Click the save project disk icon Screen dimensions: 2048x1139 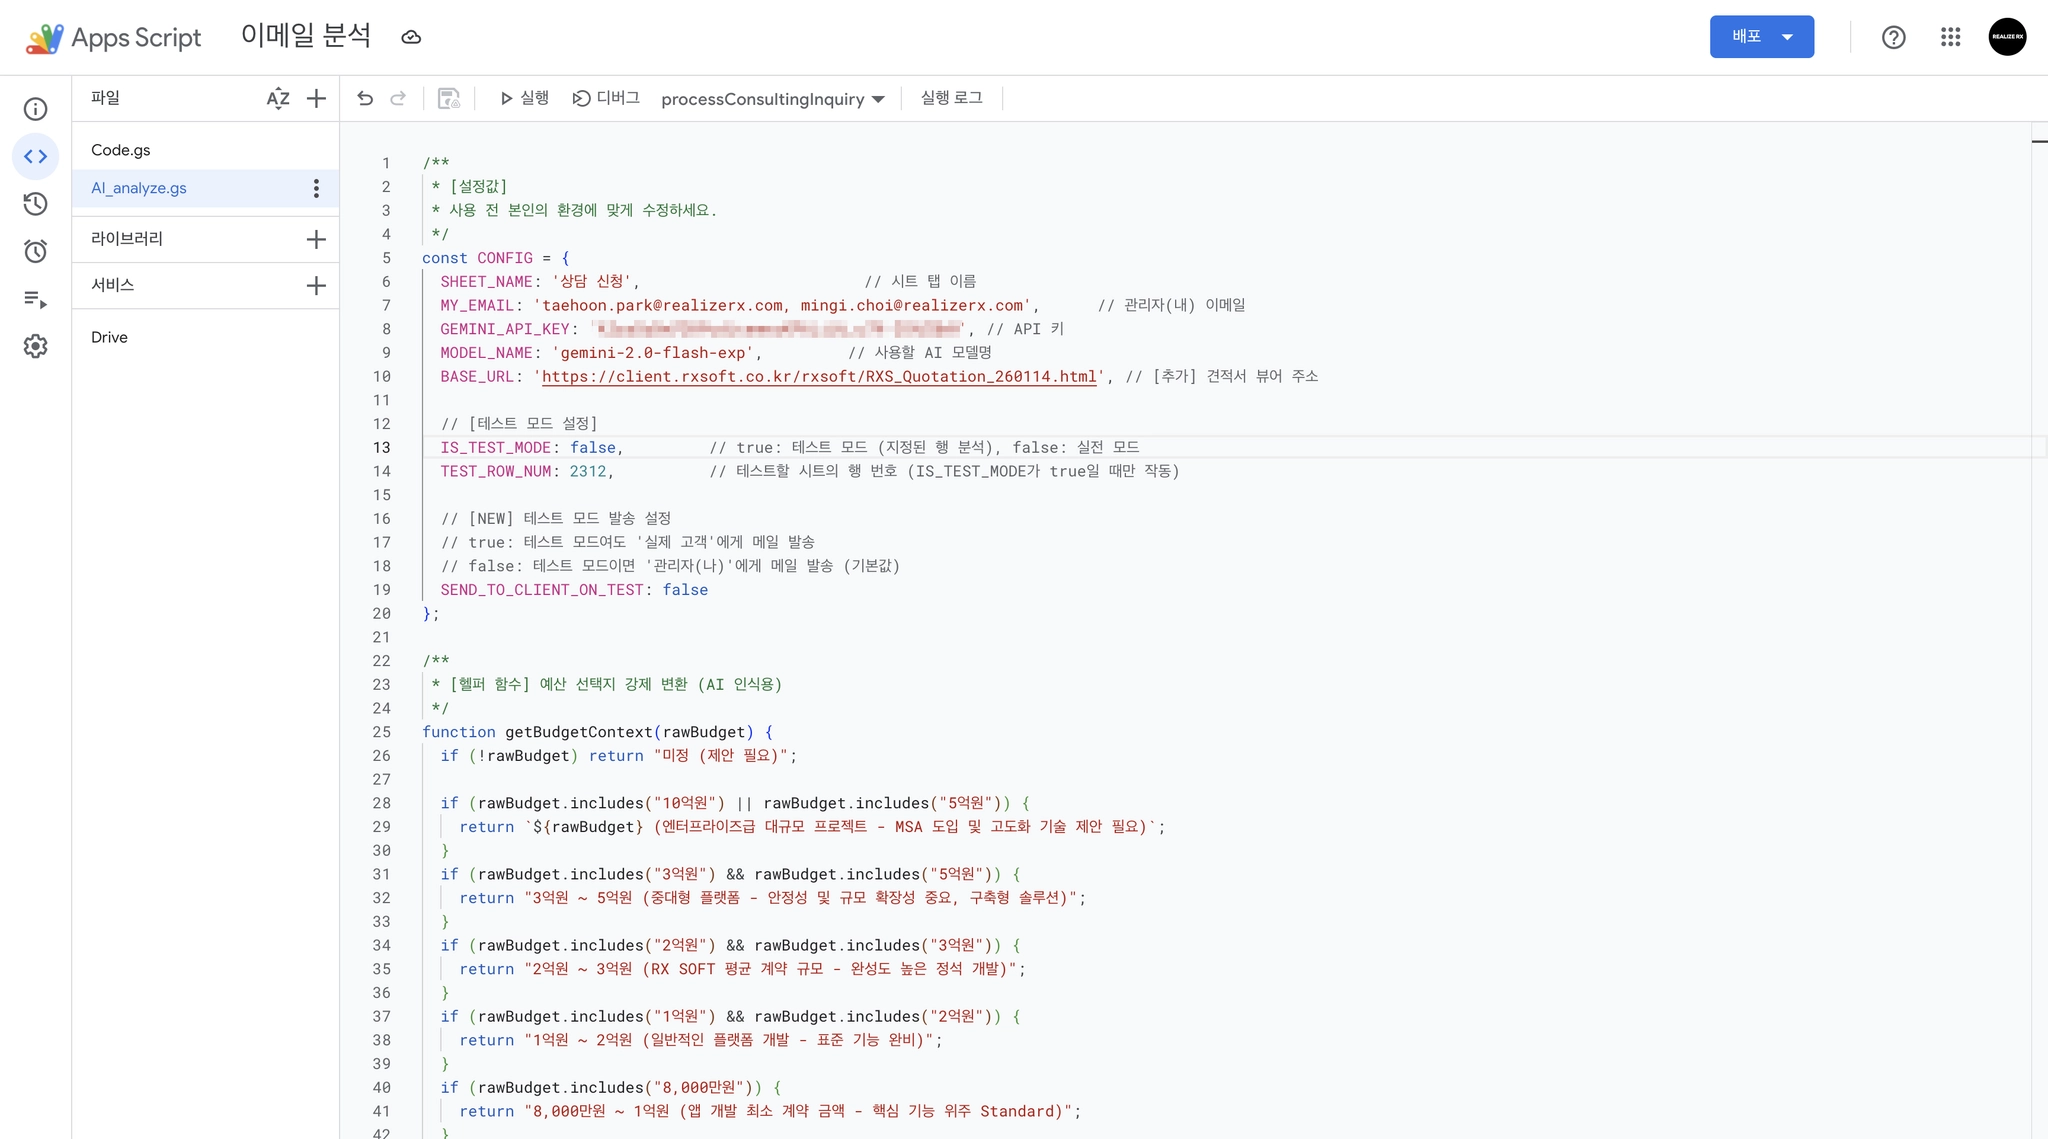tap(449, 98)
